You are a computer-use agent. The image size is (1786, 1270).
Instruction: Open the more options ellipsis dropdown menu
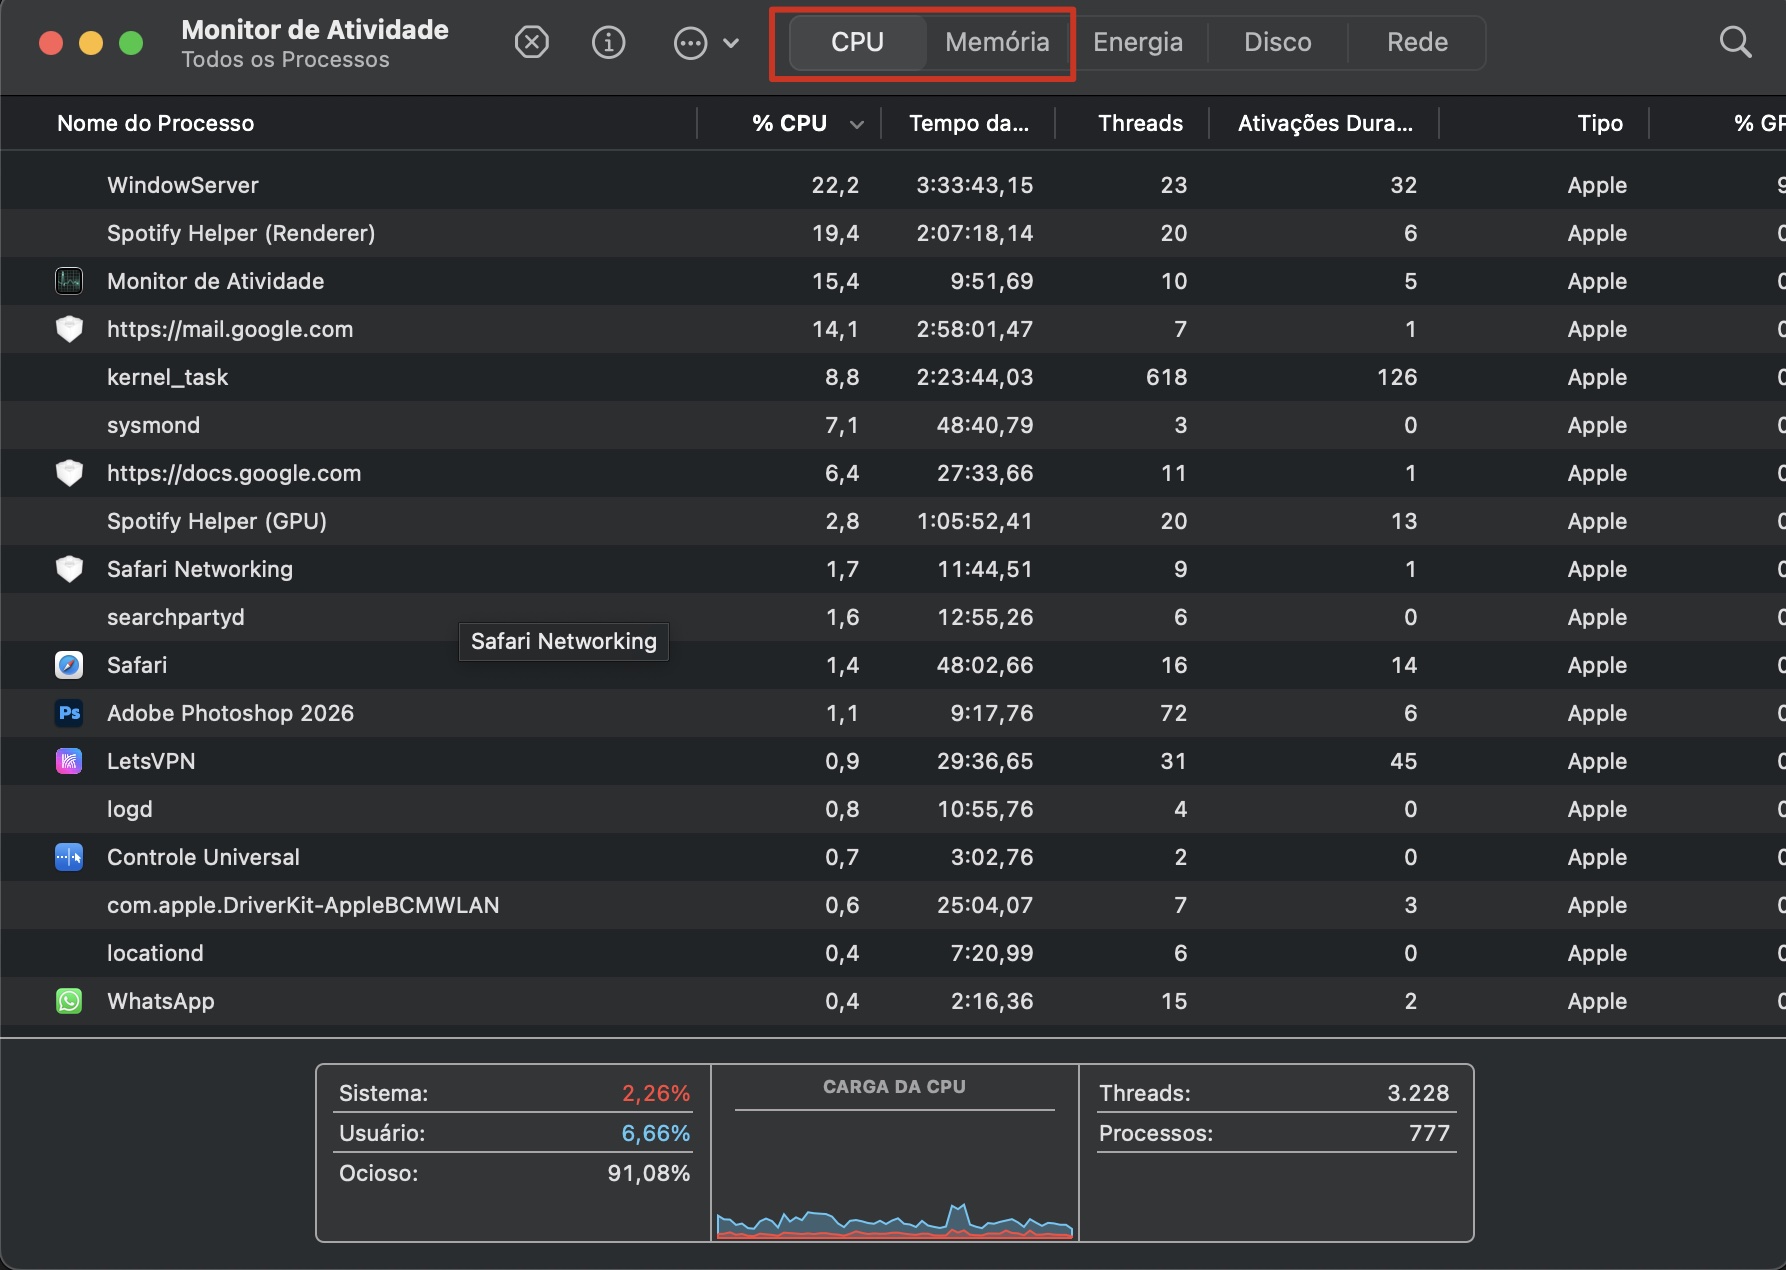coord(690,42)
